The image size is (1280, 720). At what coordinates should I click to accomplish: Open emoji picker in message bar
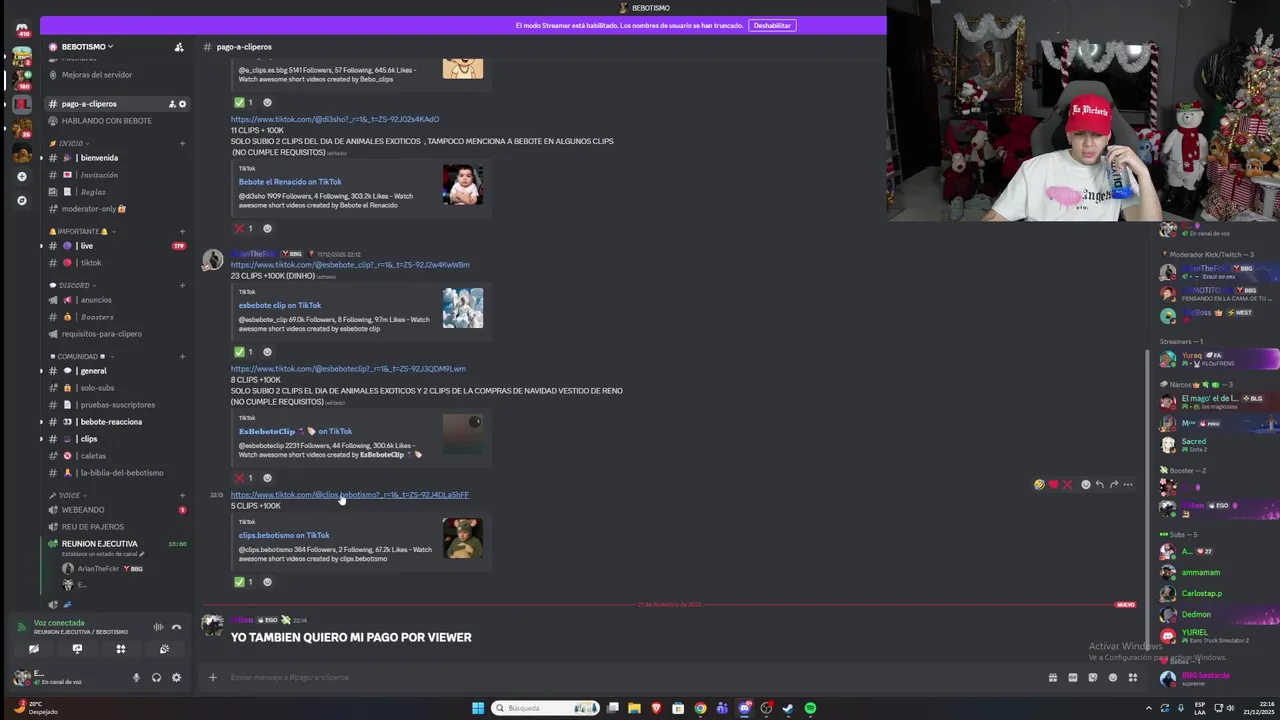(x=1112, y=677)
